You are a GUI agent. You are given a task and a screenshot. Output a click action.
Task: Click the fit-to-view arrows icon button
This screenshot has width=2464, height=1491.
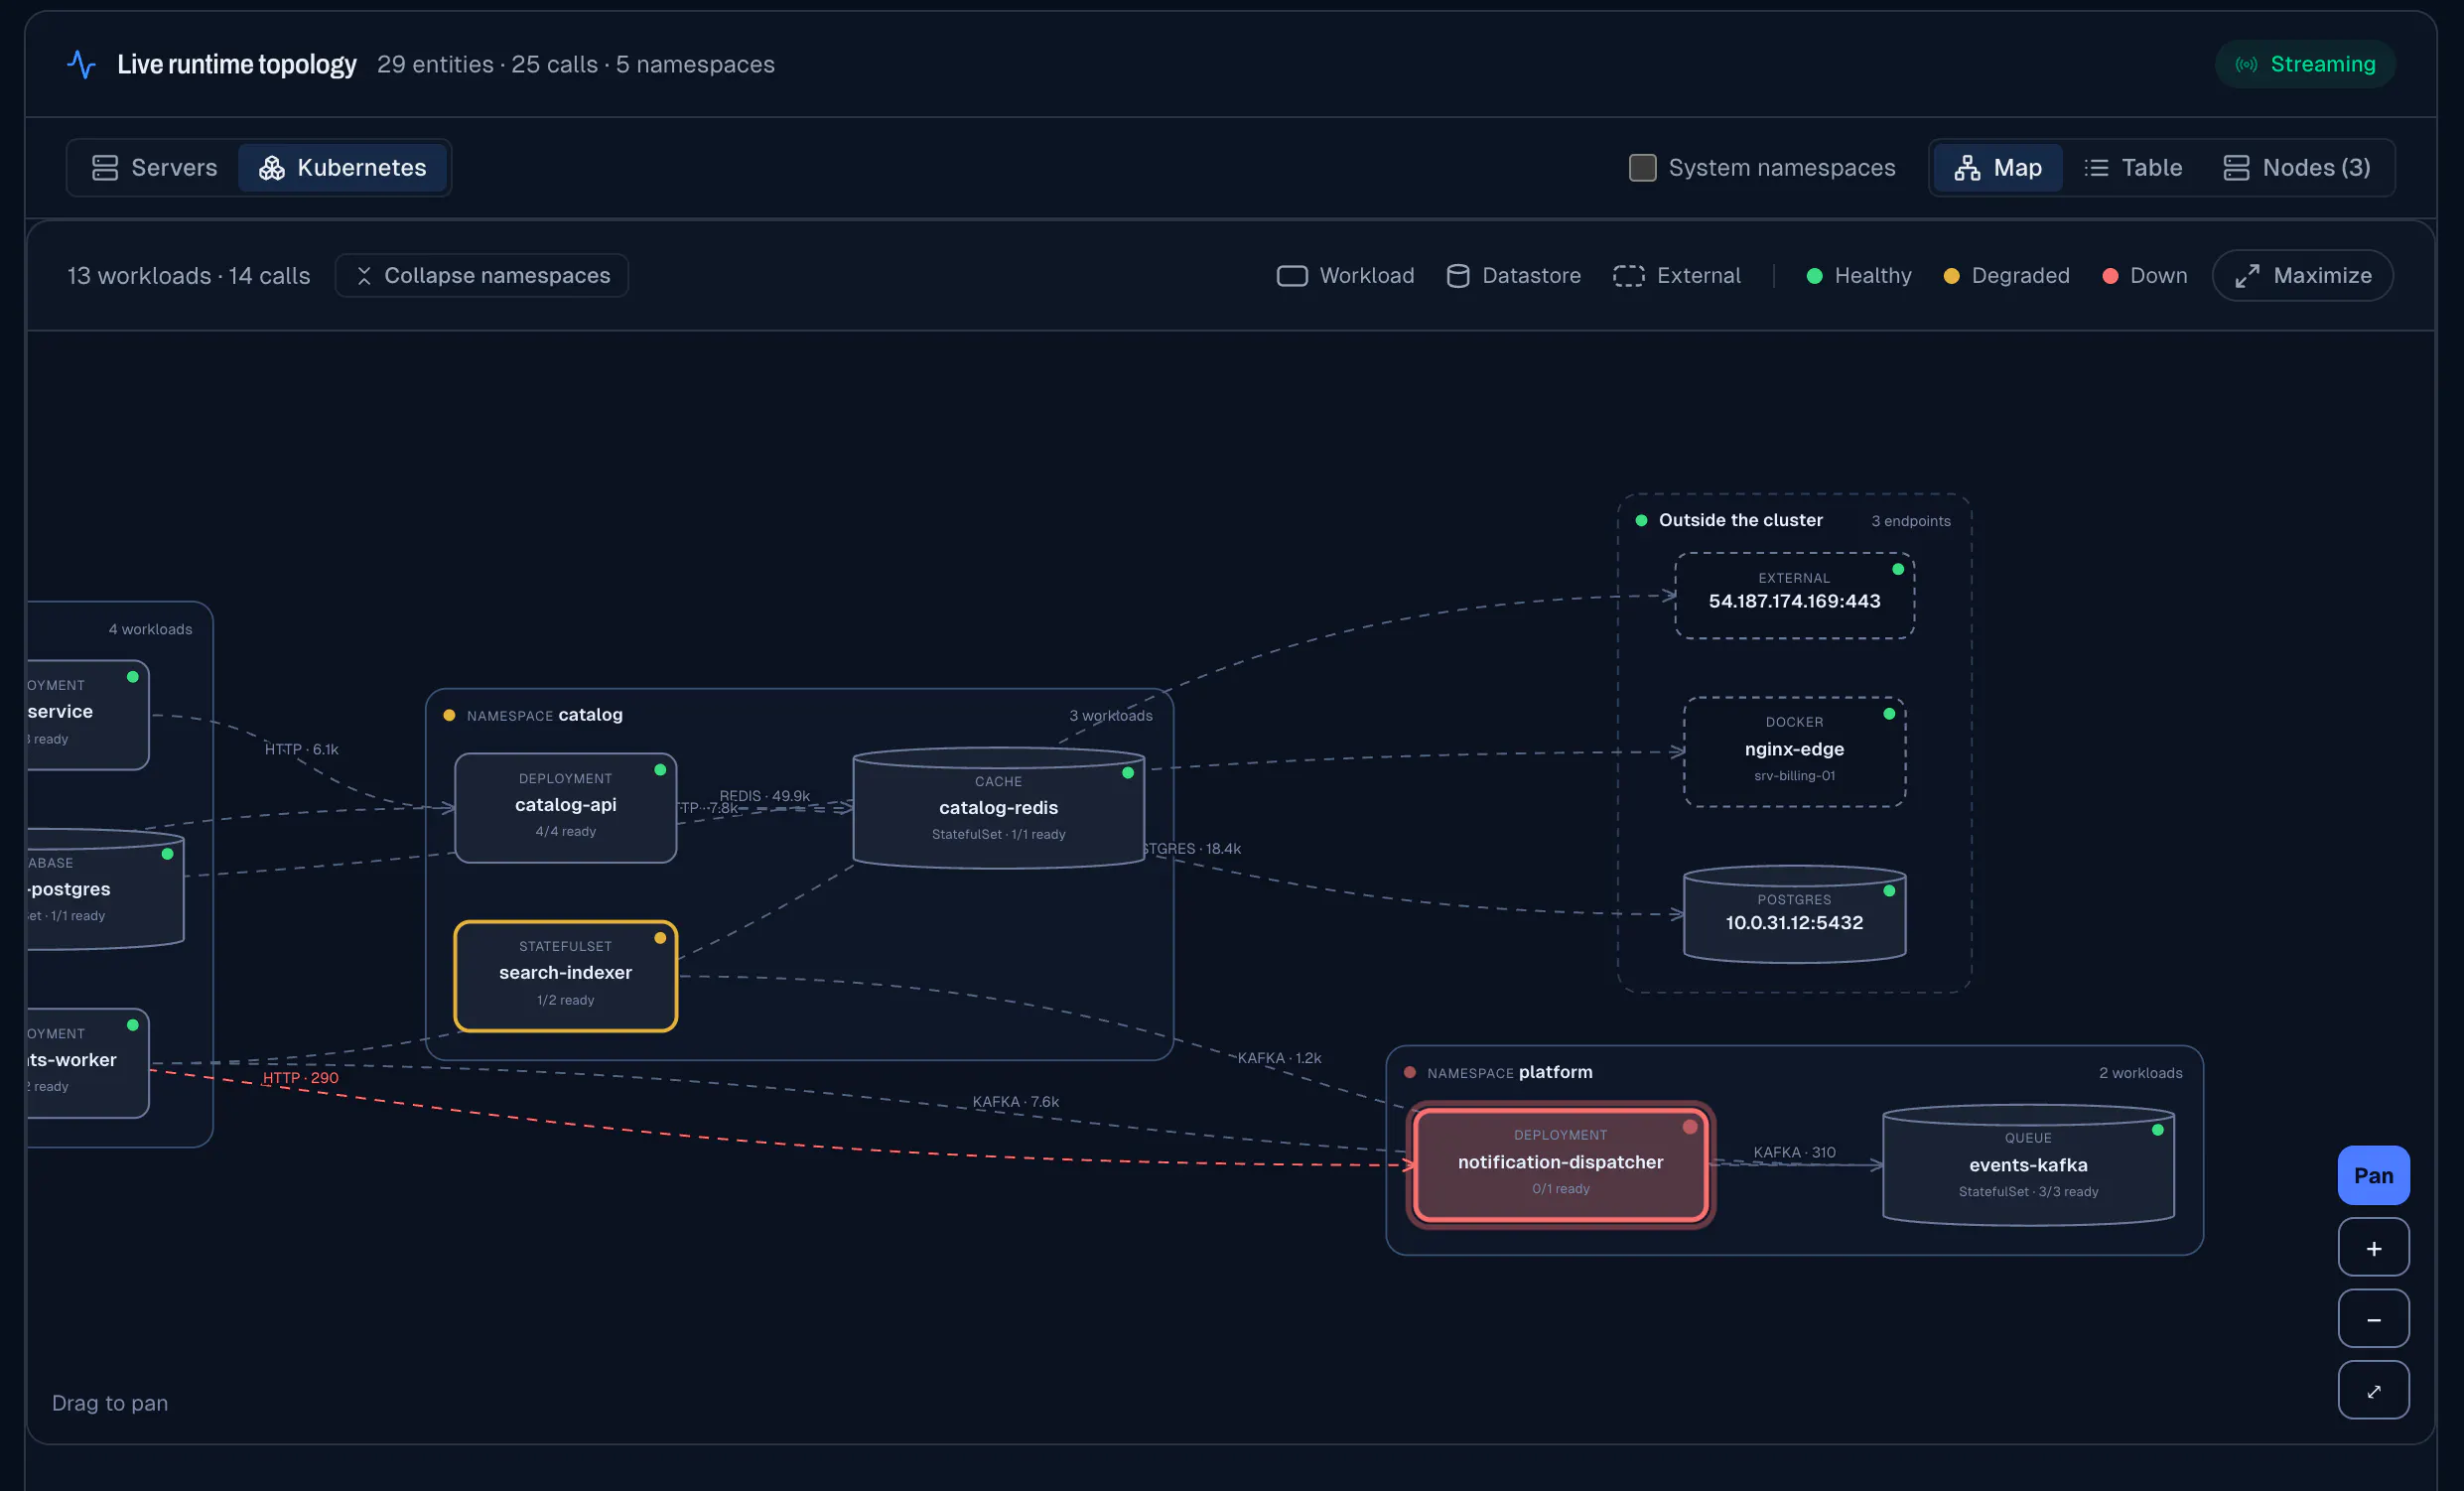point(2373,1390)
